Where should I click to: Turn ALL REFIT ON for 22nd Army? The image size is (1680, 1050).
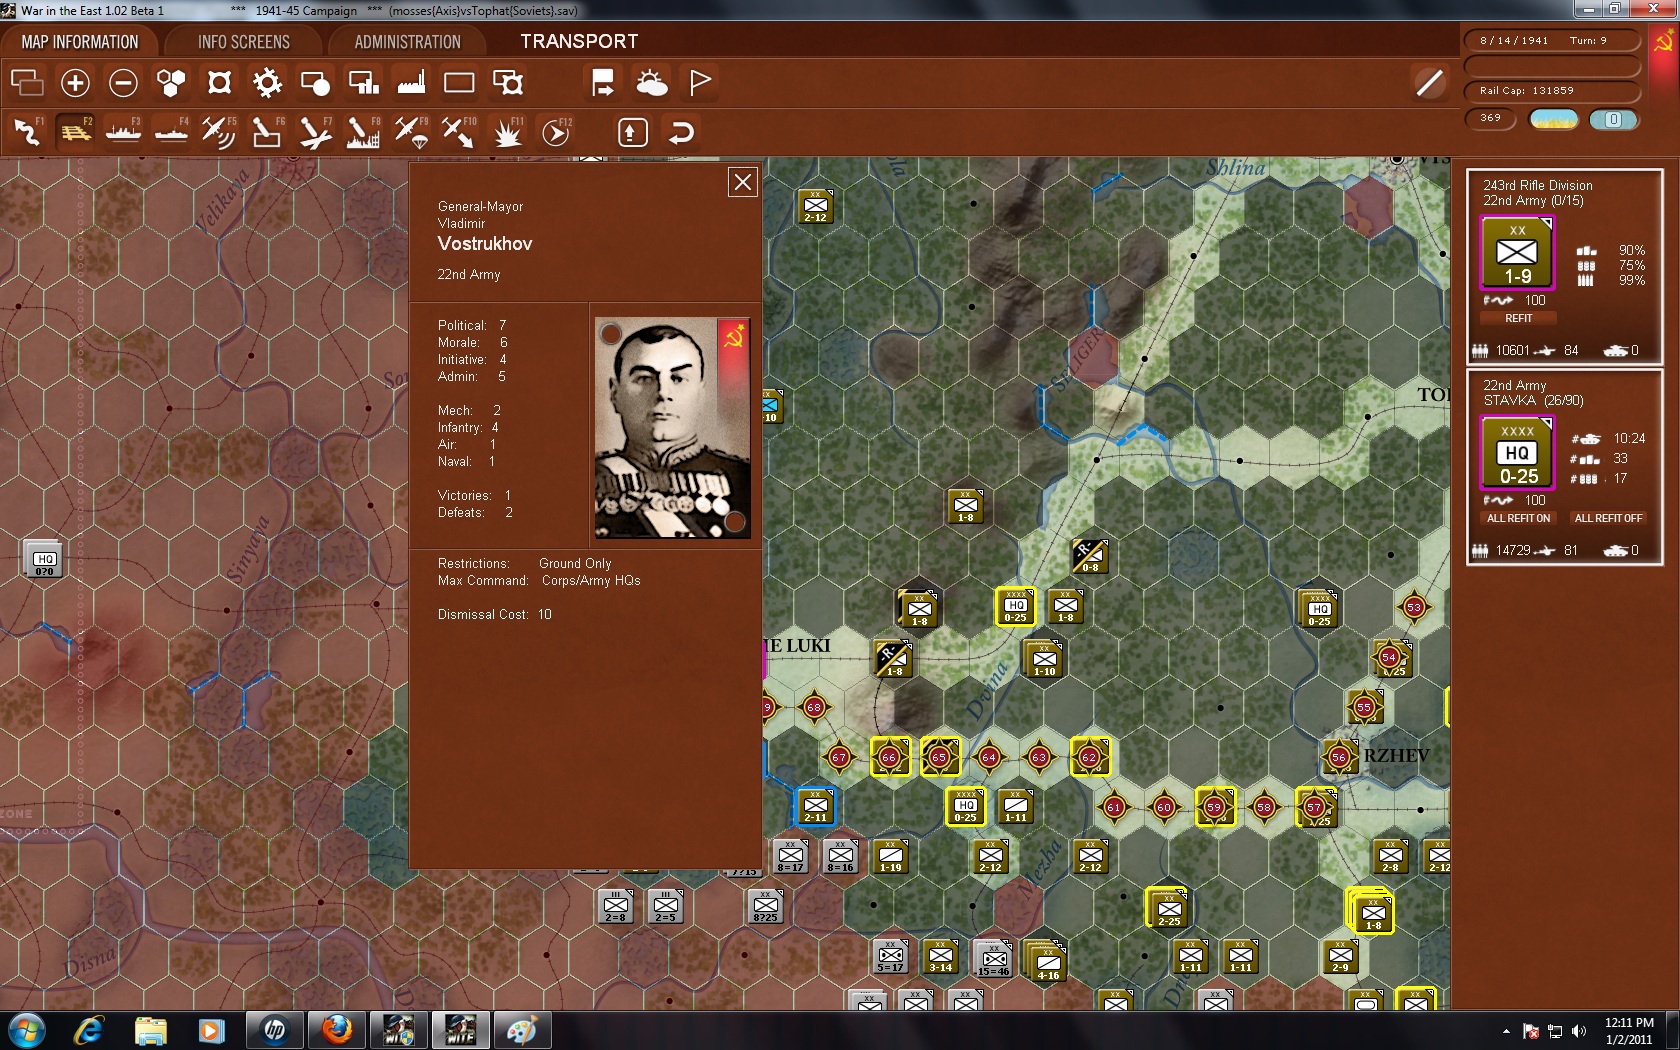coord(1518,518)
